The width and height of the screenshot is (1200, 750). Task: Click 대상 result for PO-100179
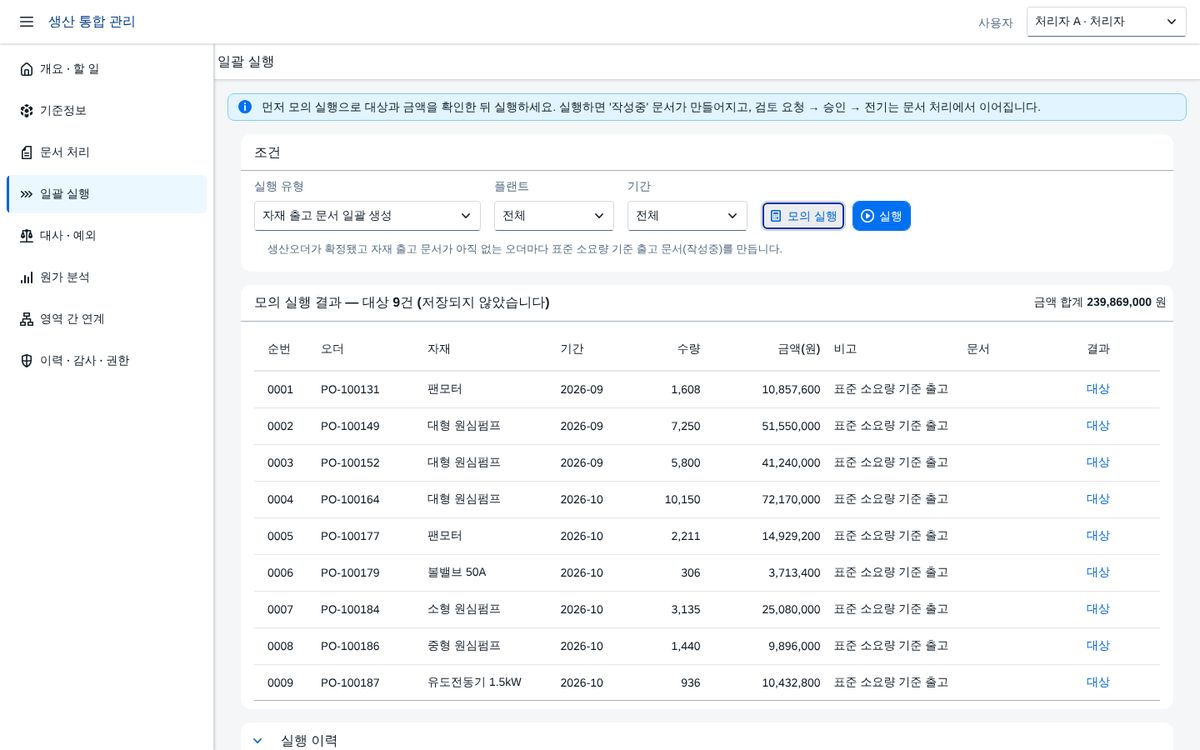pyautogui.click(x=1098, y=573)
